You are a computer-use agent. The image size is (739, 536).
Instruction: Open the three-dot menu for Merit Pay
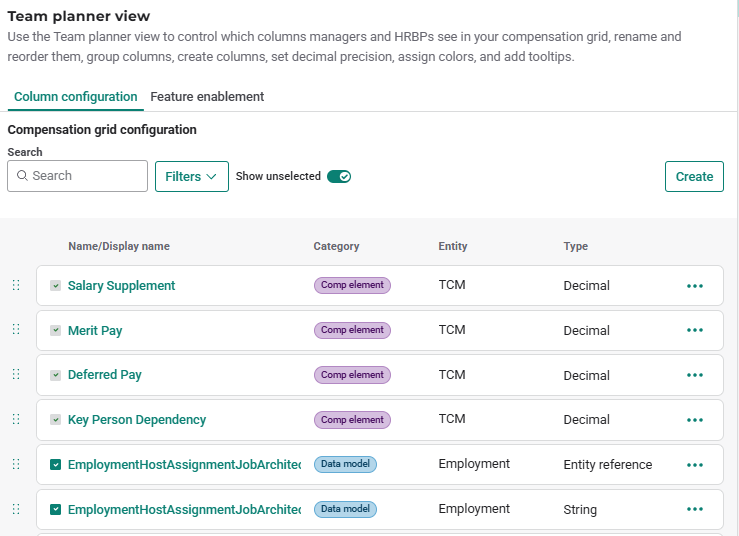695,331
